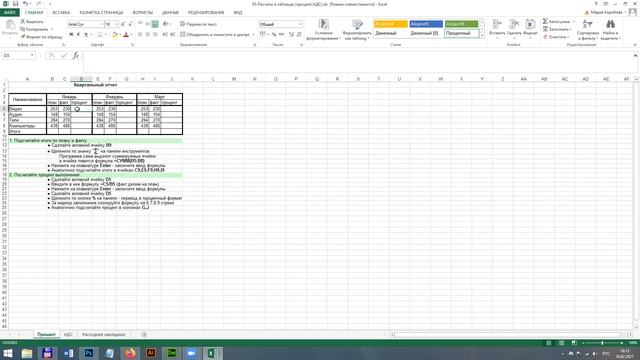
Task: Click the Delete (Удалить) cells icon
Action: coord(514,24)
